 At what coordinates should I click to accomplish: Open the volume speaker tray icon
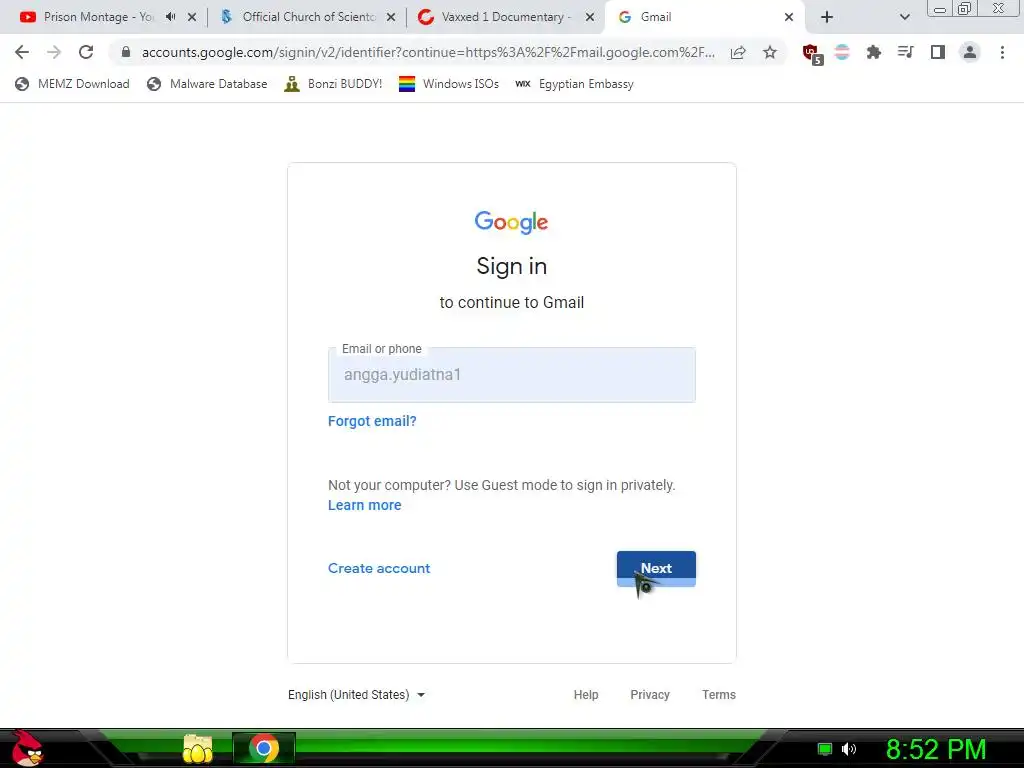[848, 749]
